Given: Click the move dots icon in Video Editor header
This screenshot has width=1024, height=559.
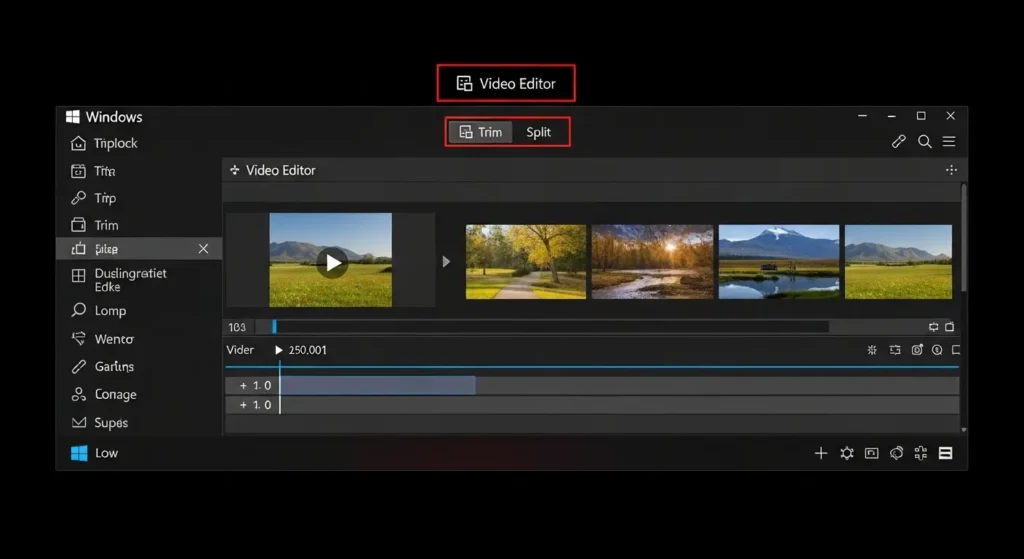Looking at the screenshot, I should [x=952, y=170].
